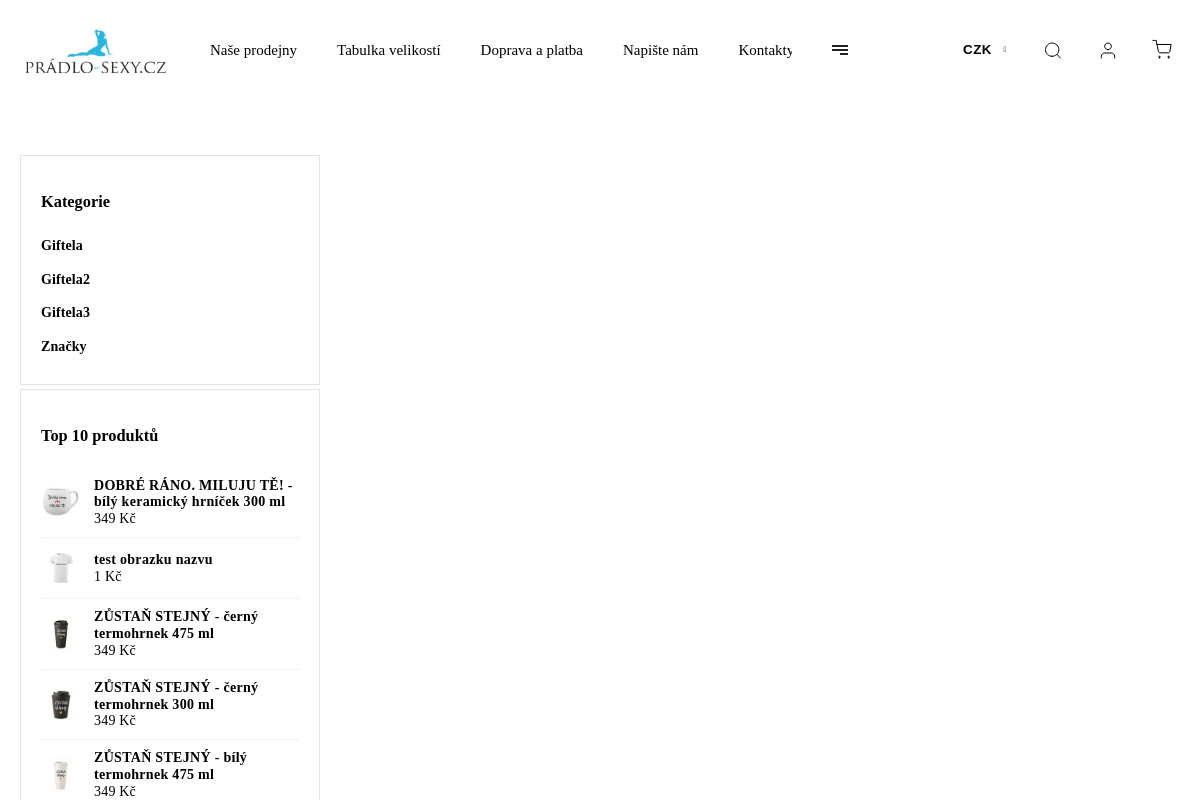This screenshot has height=800, width=1200.
Task: Open the search magnifier icon
Action: [x=1052, y=50]
